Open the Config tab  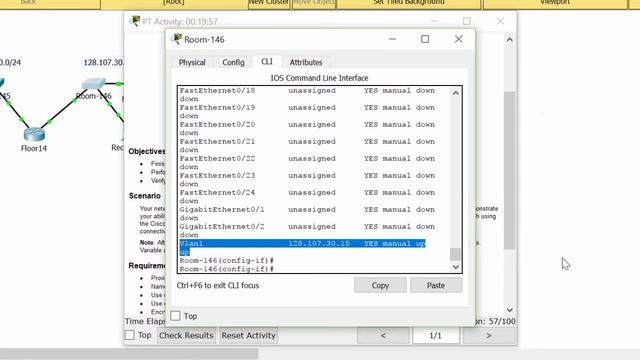(x=233, y=62)
